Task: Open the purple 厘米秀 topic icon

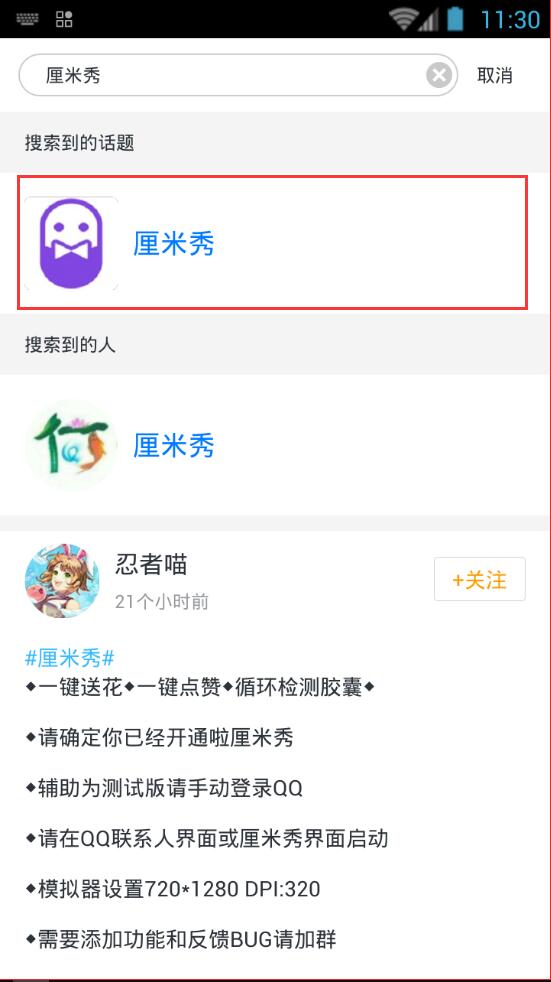Action: coord(71,243)
